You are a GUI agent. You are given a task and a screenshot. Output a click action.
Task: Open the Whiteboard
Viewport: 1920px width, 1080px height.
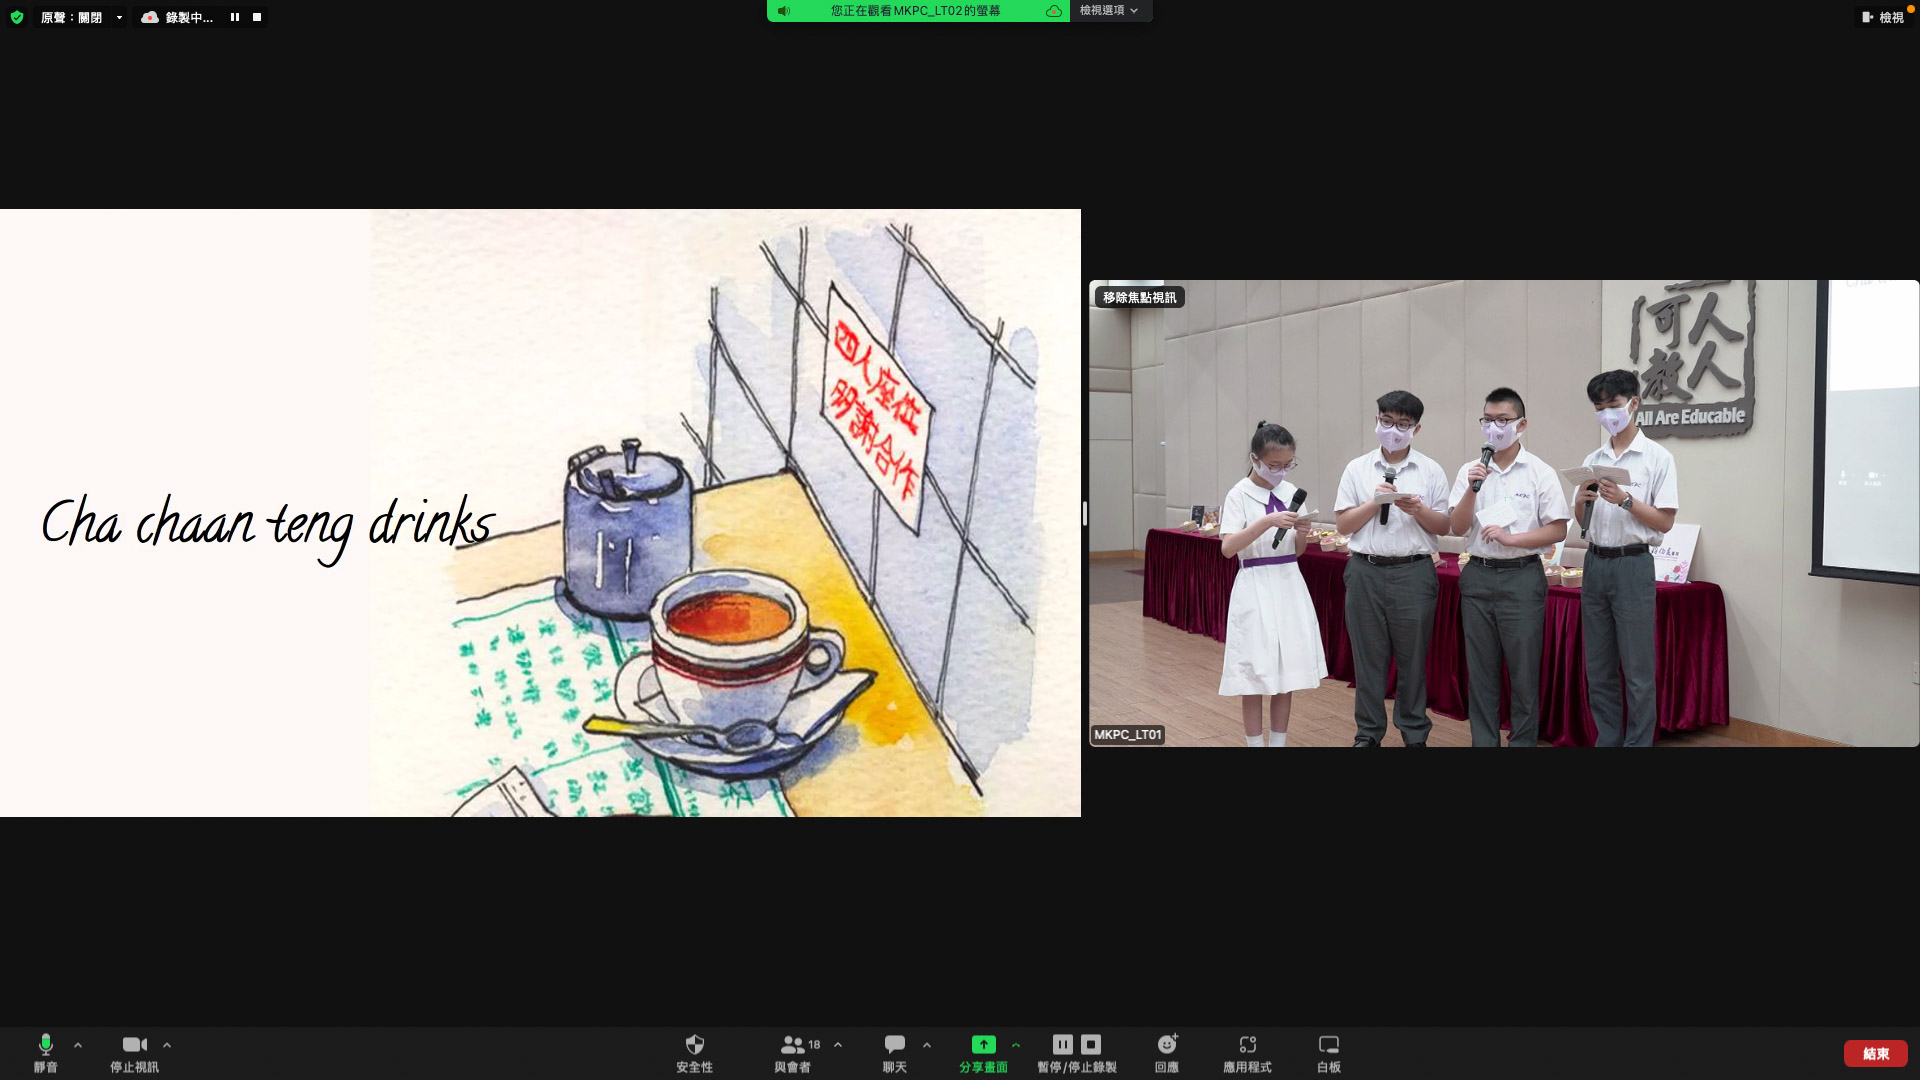1328,1053
